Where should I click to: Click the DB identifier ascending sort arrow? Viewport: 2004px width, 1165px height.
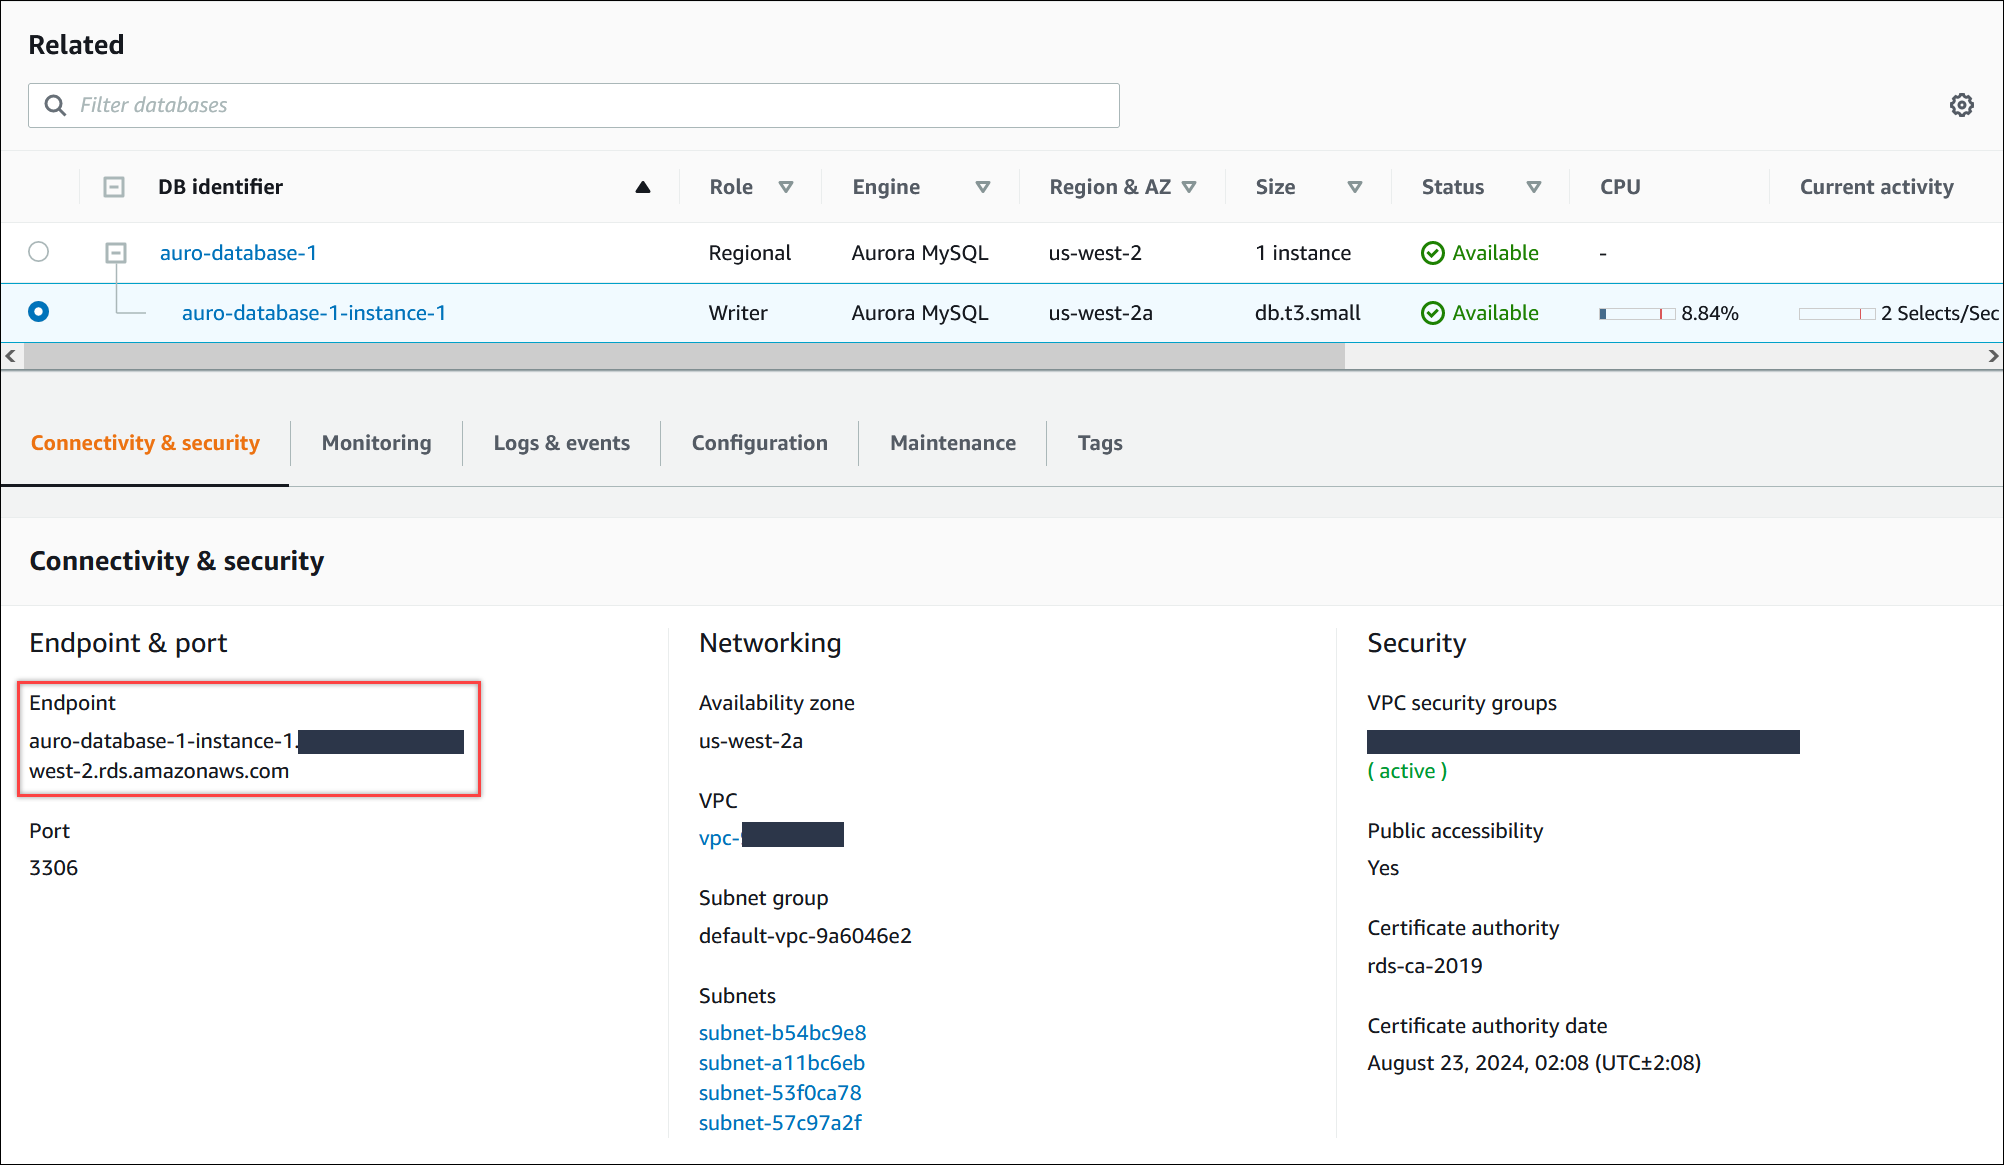[643, 187]
